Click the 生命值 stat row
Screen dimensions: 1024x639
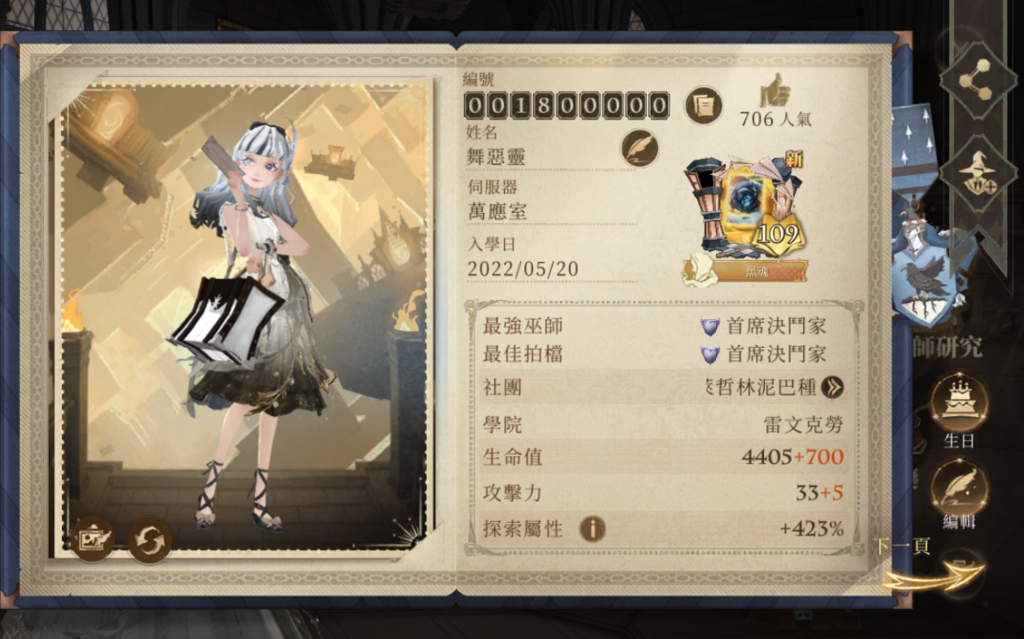point(662,456)
